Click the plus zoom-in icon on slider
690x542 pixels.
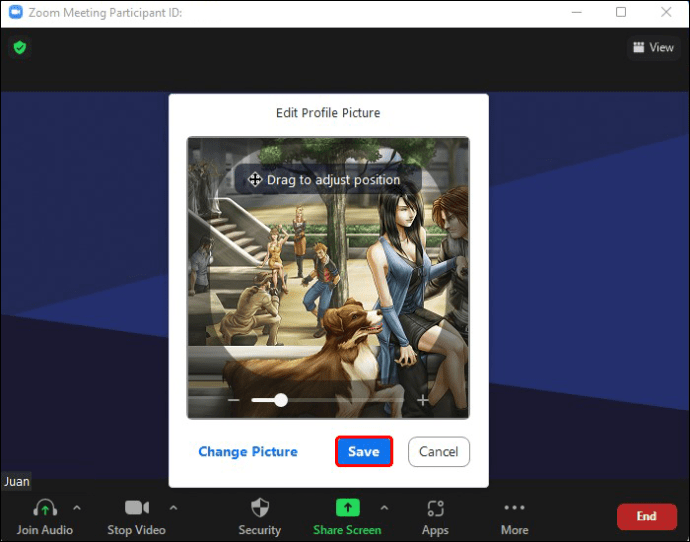[x=422, y=400]
